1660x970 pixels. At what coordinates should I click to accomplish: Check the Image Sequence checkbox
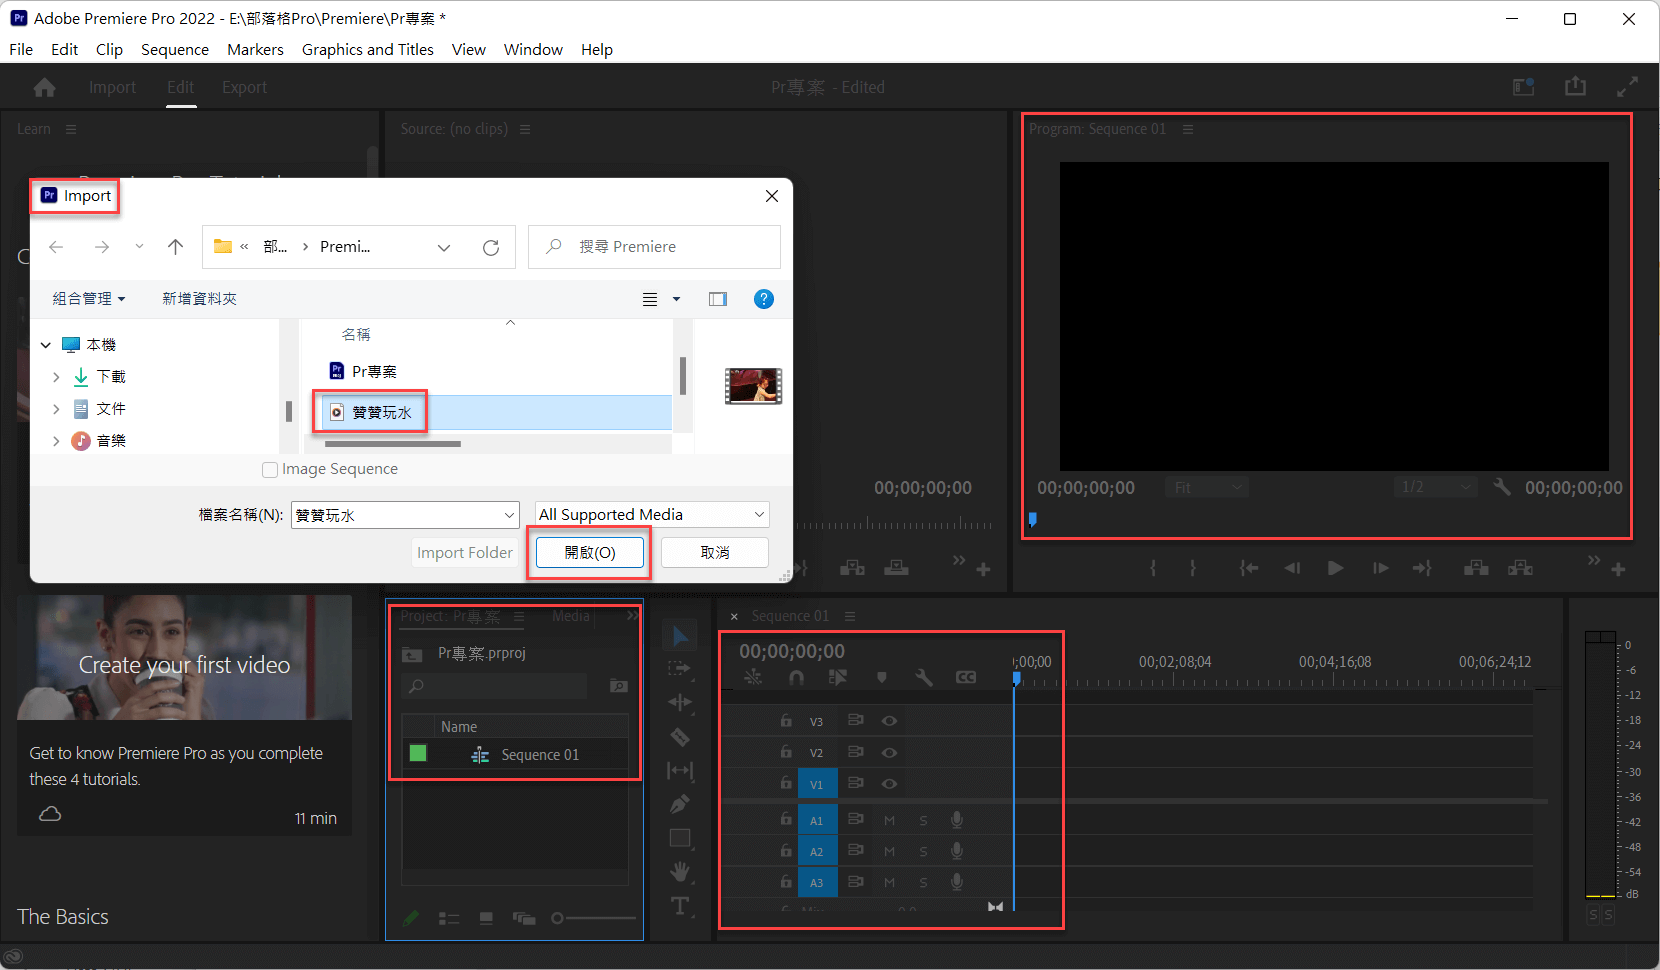269,469
